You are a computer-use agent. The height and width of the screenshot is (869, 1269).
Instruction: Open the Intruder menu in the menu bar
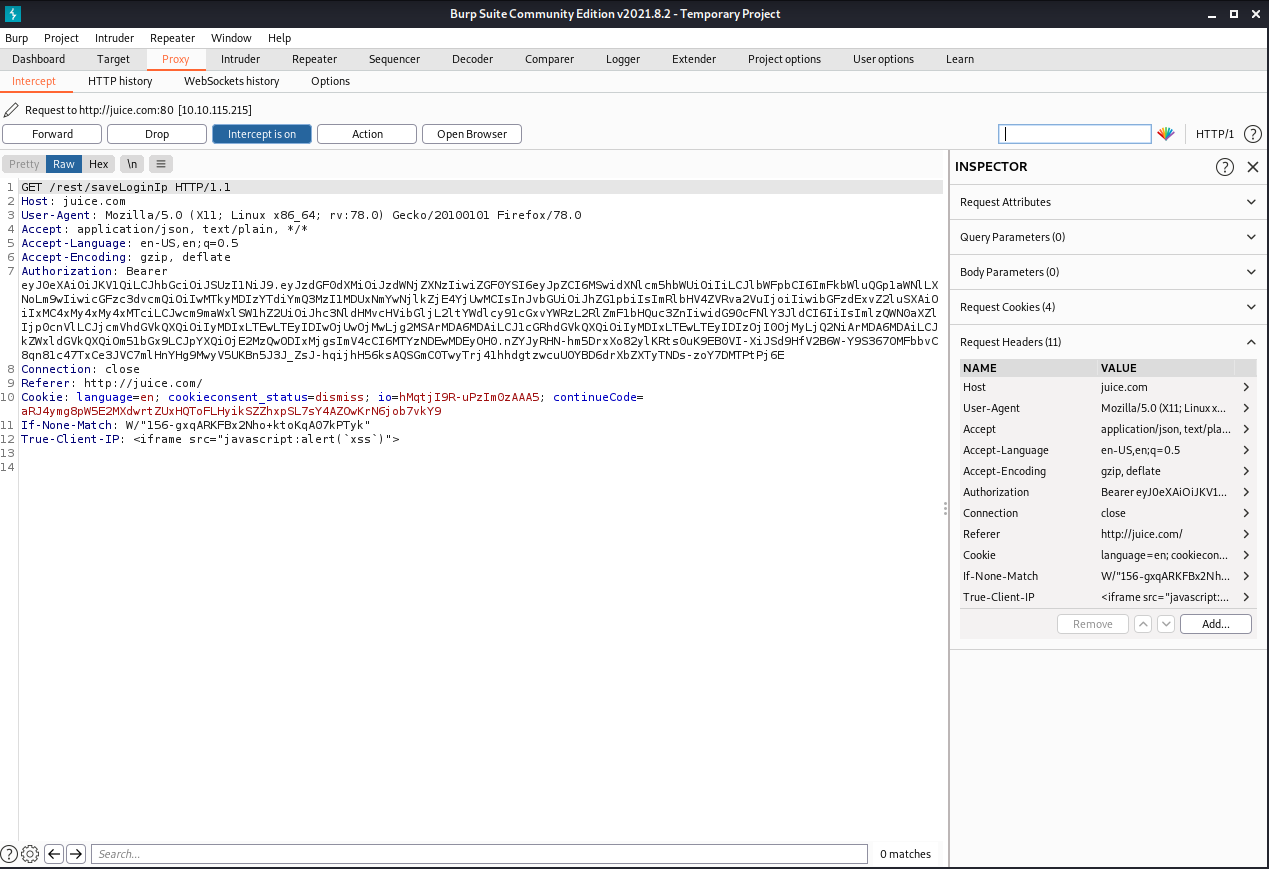114,38
